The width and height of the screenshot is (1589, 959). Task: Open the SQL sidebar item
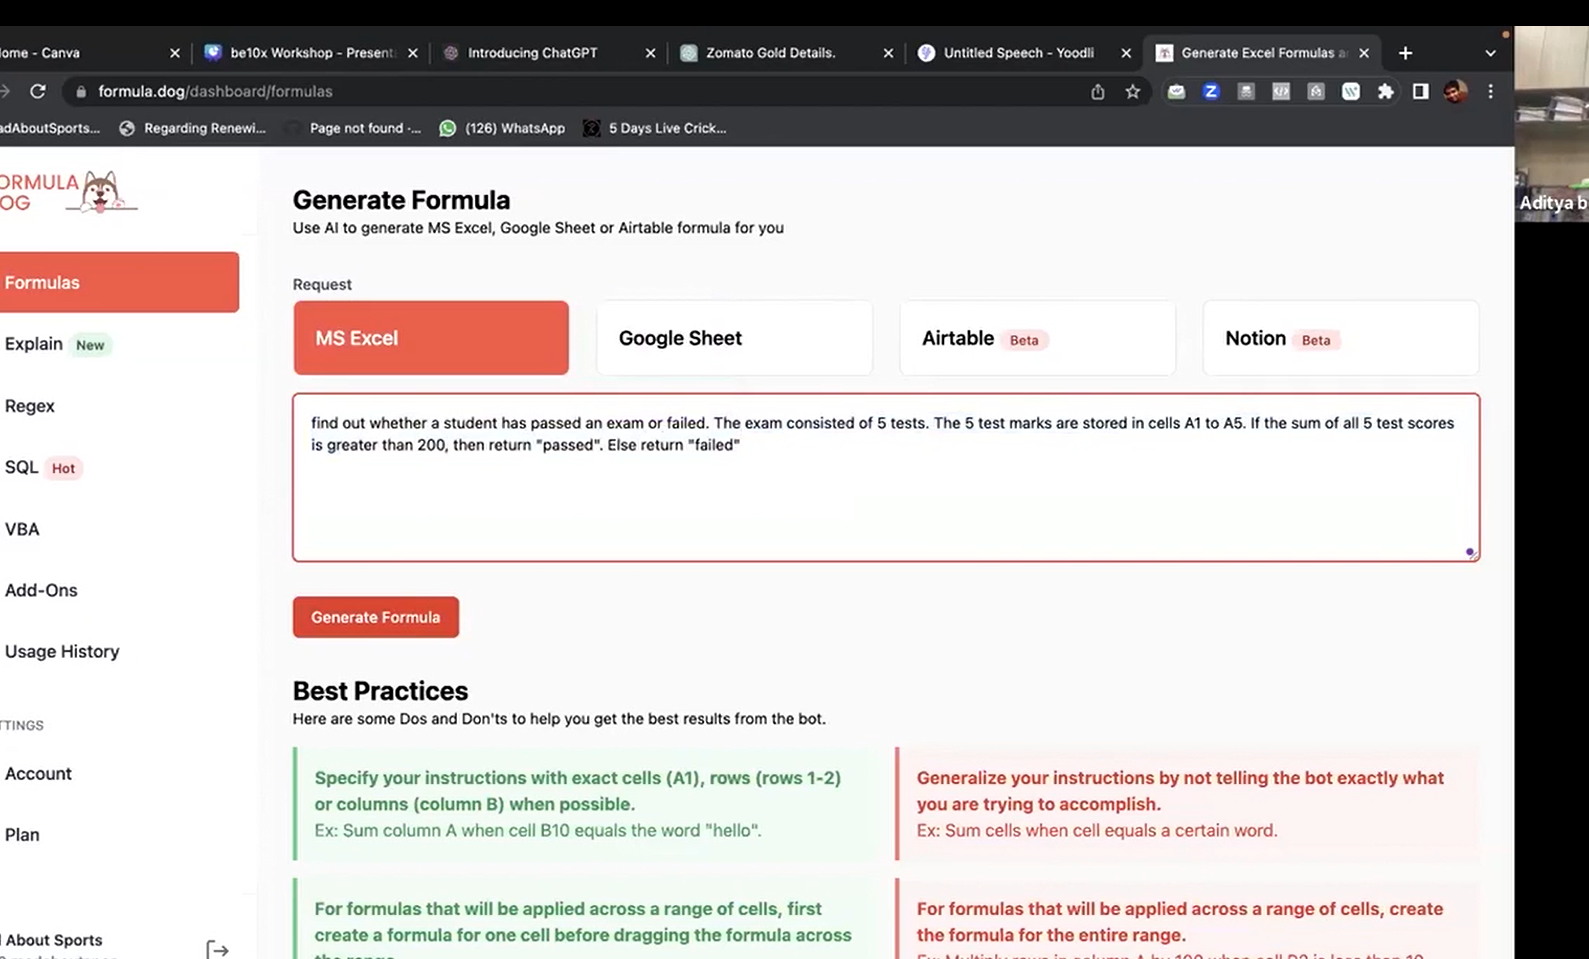pyautogui.click(x=42, y=467)
